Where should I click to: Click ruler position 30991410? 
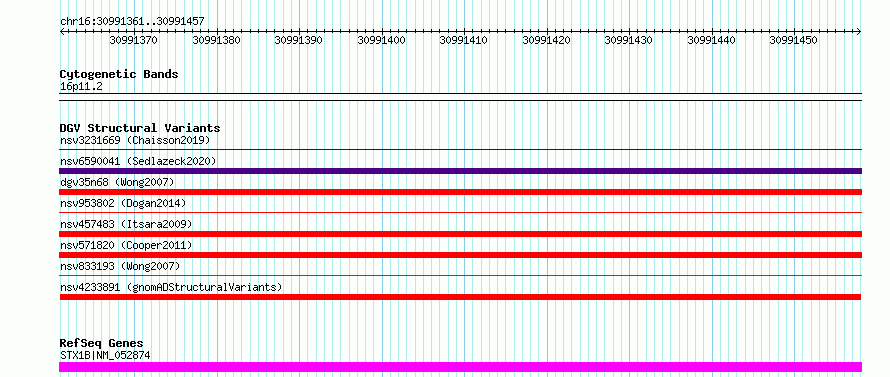[x=464, y=40]
